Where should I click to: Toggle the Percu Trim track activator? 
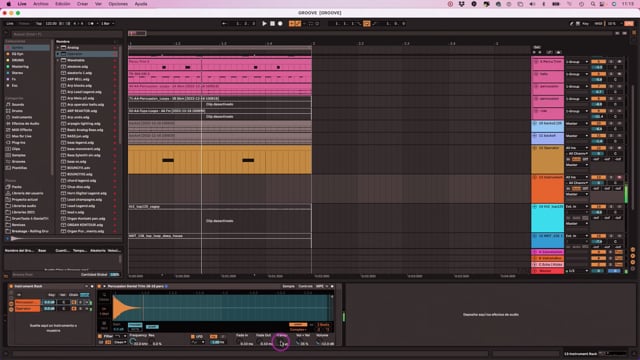pyautogui.click(x=598, y=62)
